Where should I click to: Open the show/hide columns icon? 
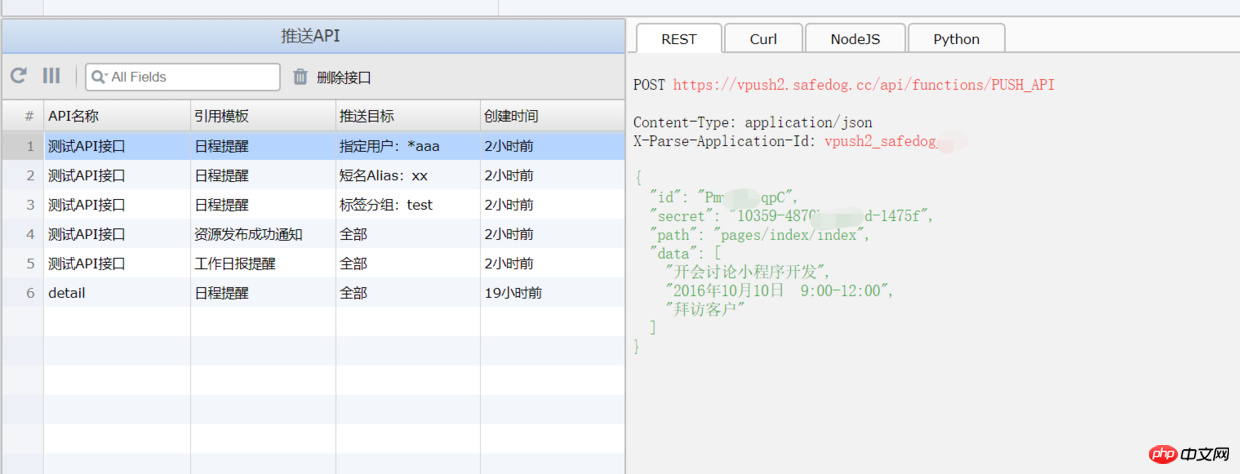[x=51, y=76]
